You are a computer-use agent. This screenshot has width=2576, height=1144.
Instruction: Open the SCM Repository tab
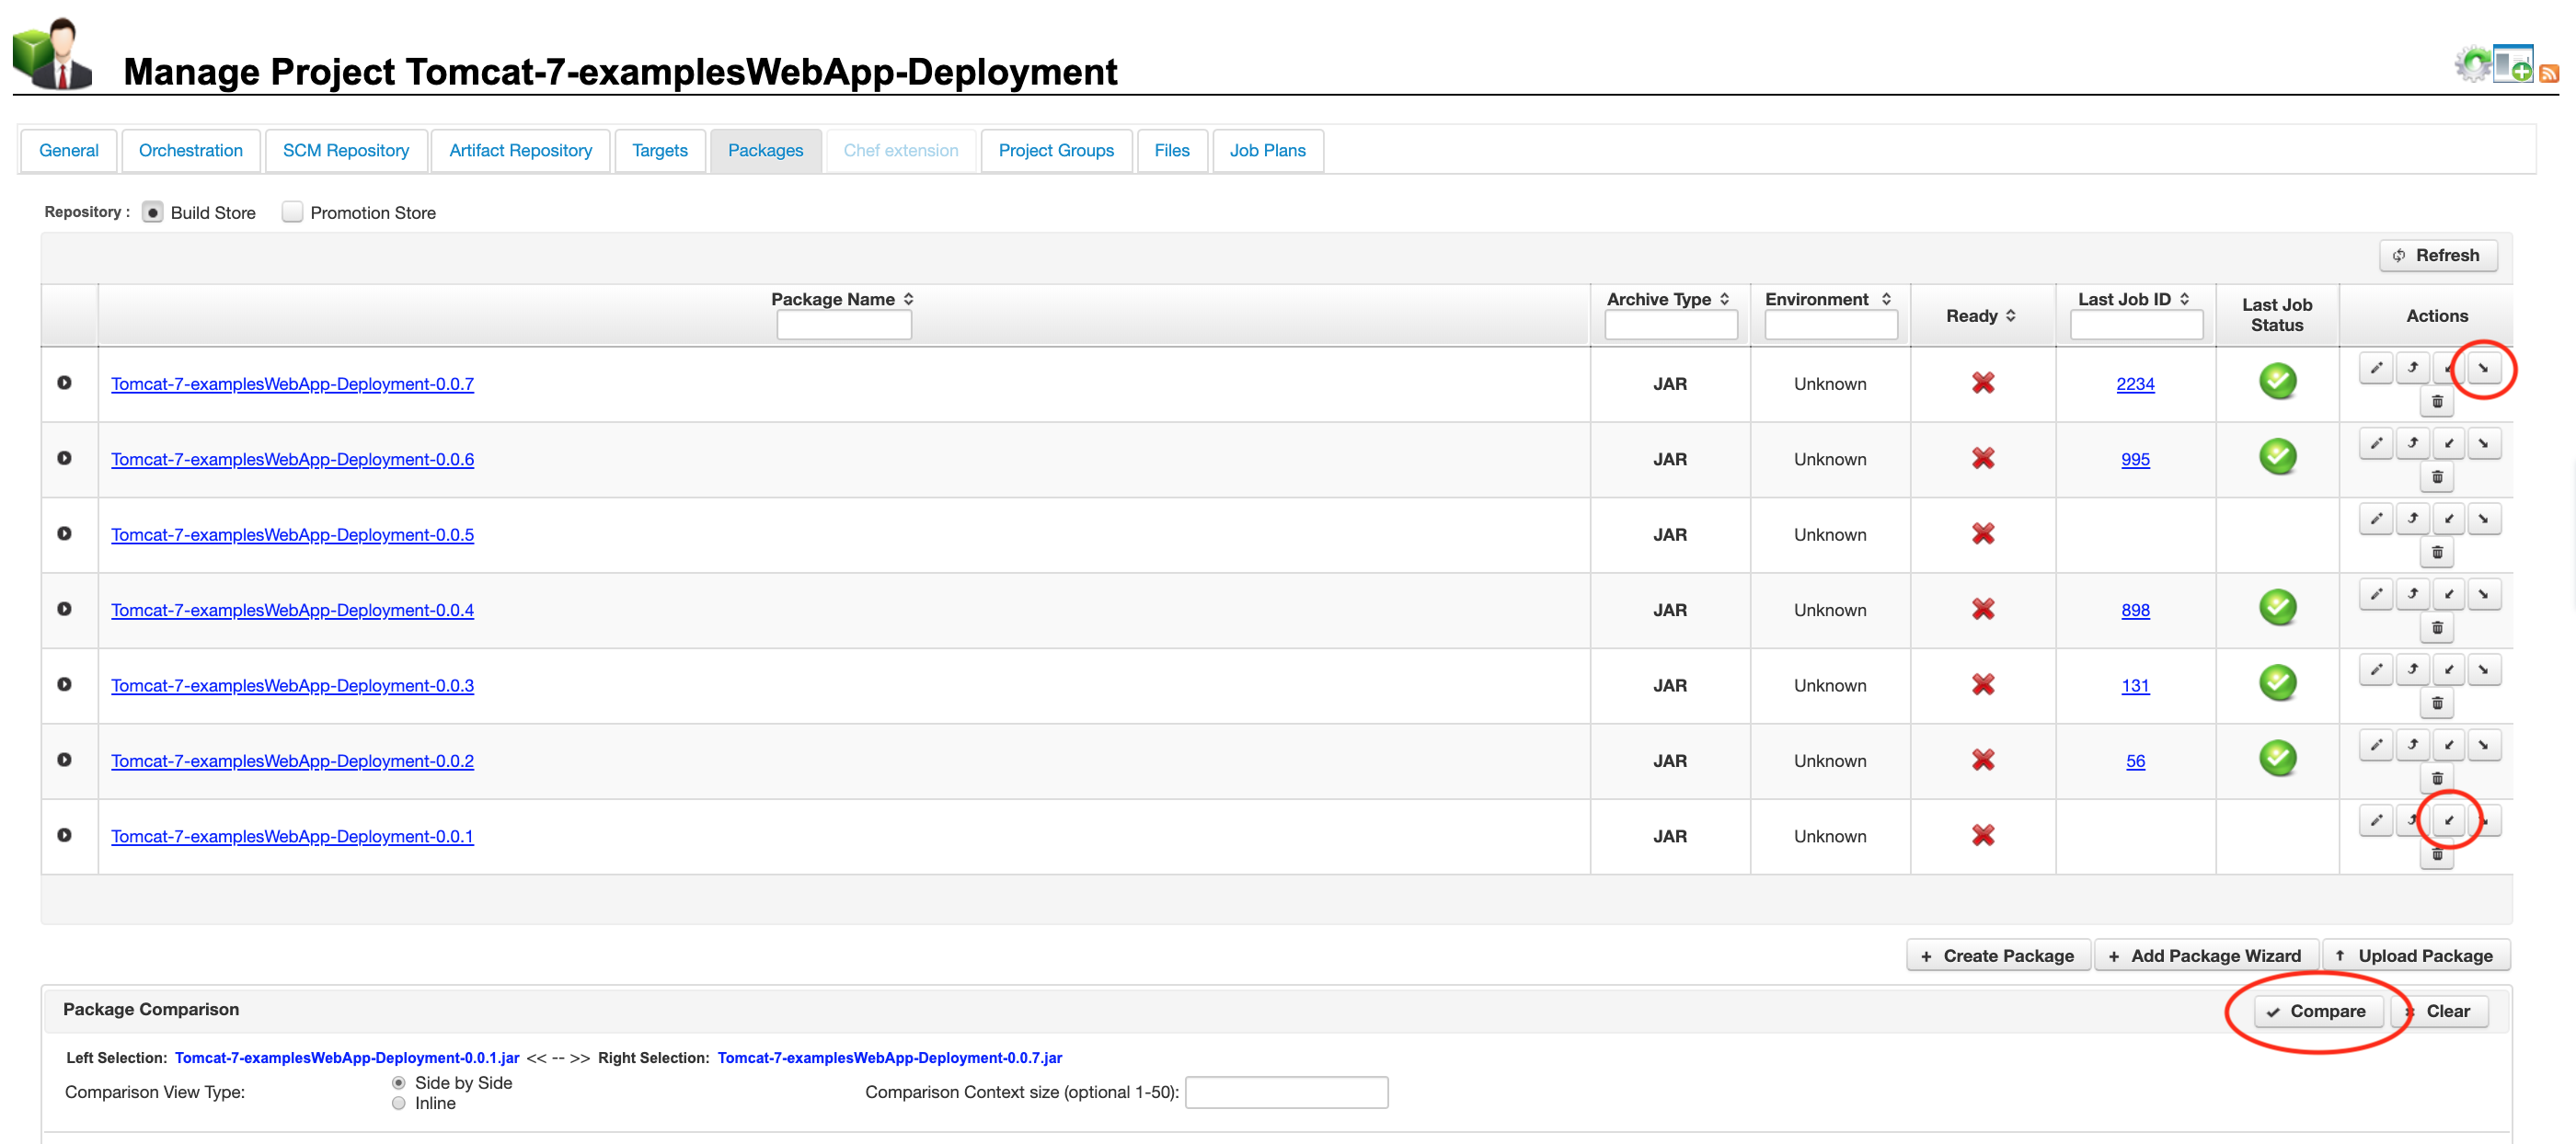pos(346,151)
